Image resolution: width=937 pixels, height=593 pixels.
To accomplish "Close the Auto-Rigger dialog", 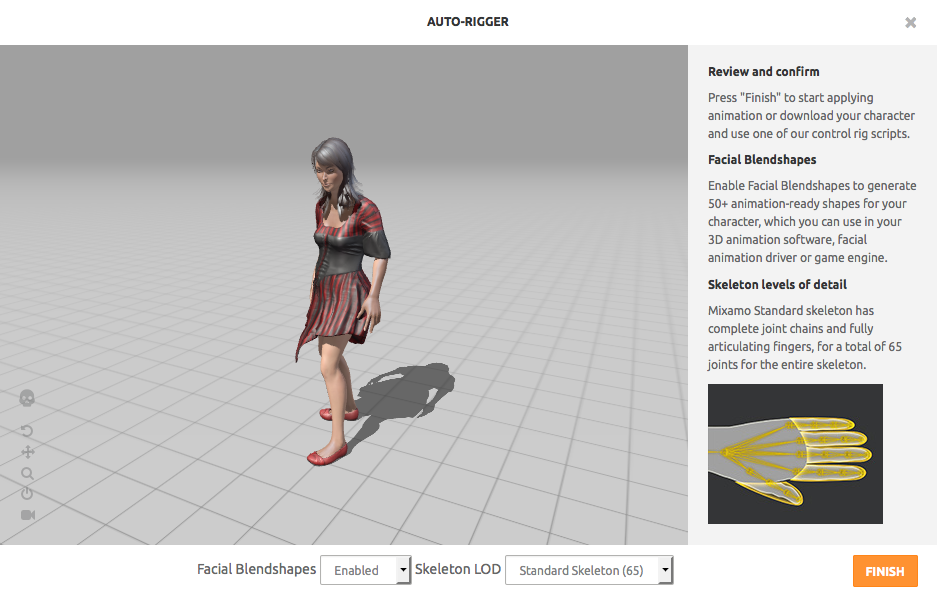I will click(x=910, y=23).
